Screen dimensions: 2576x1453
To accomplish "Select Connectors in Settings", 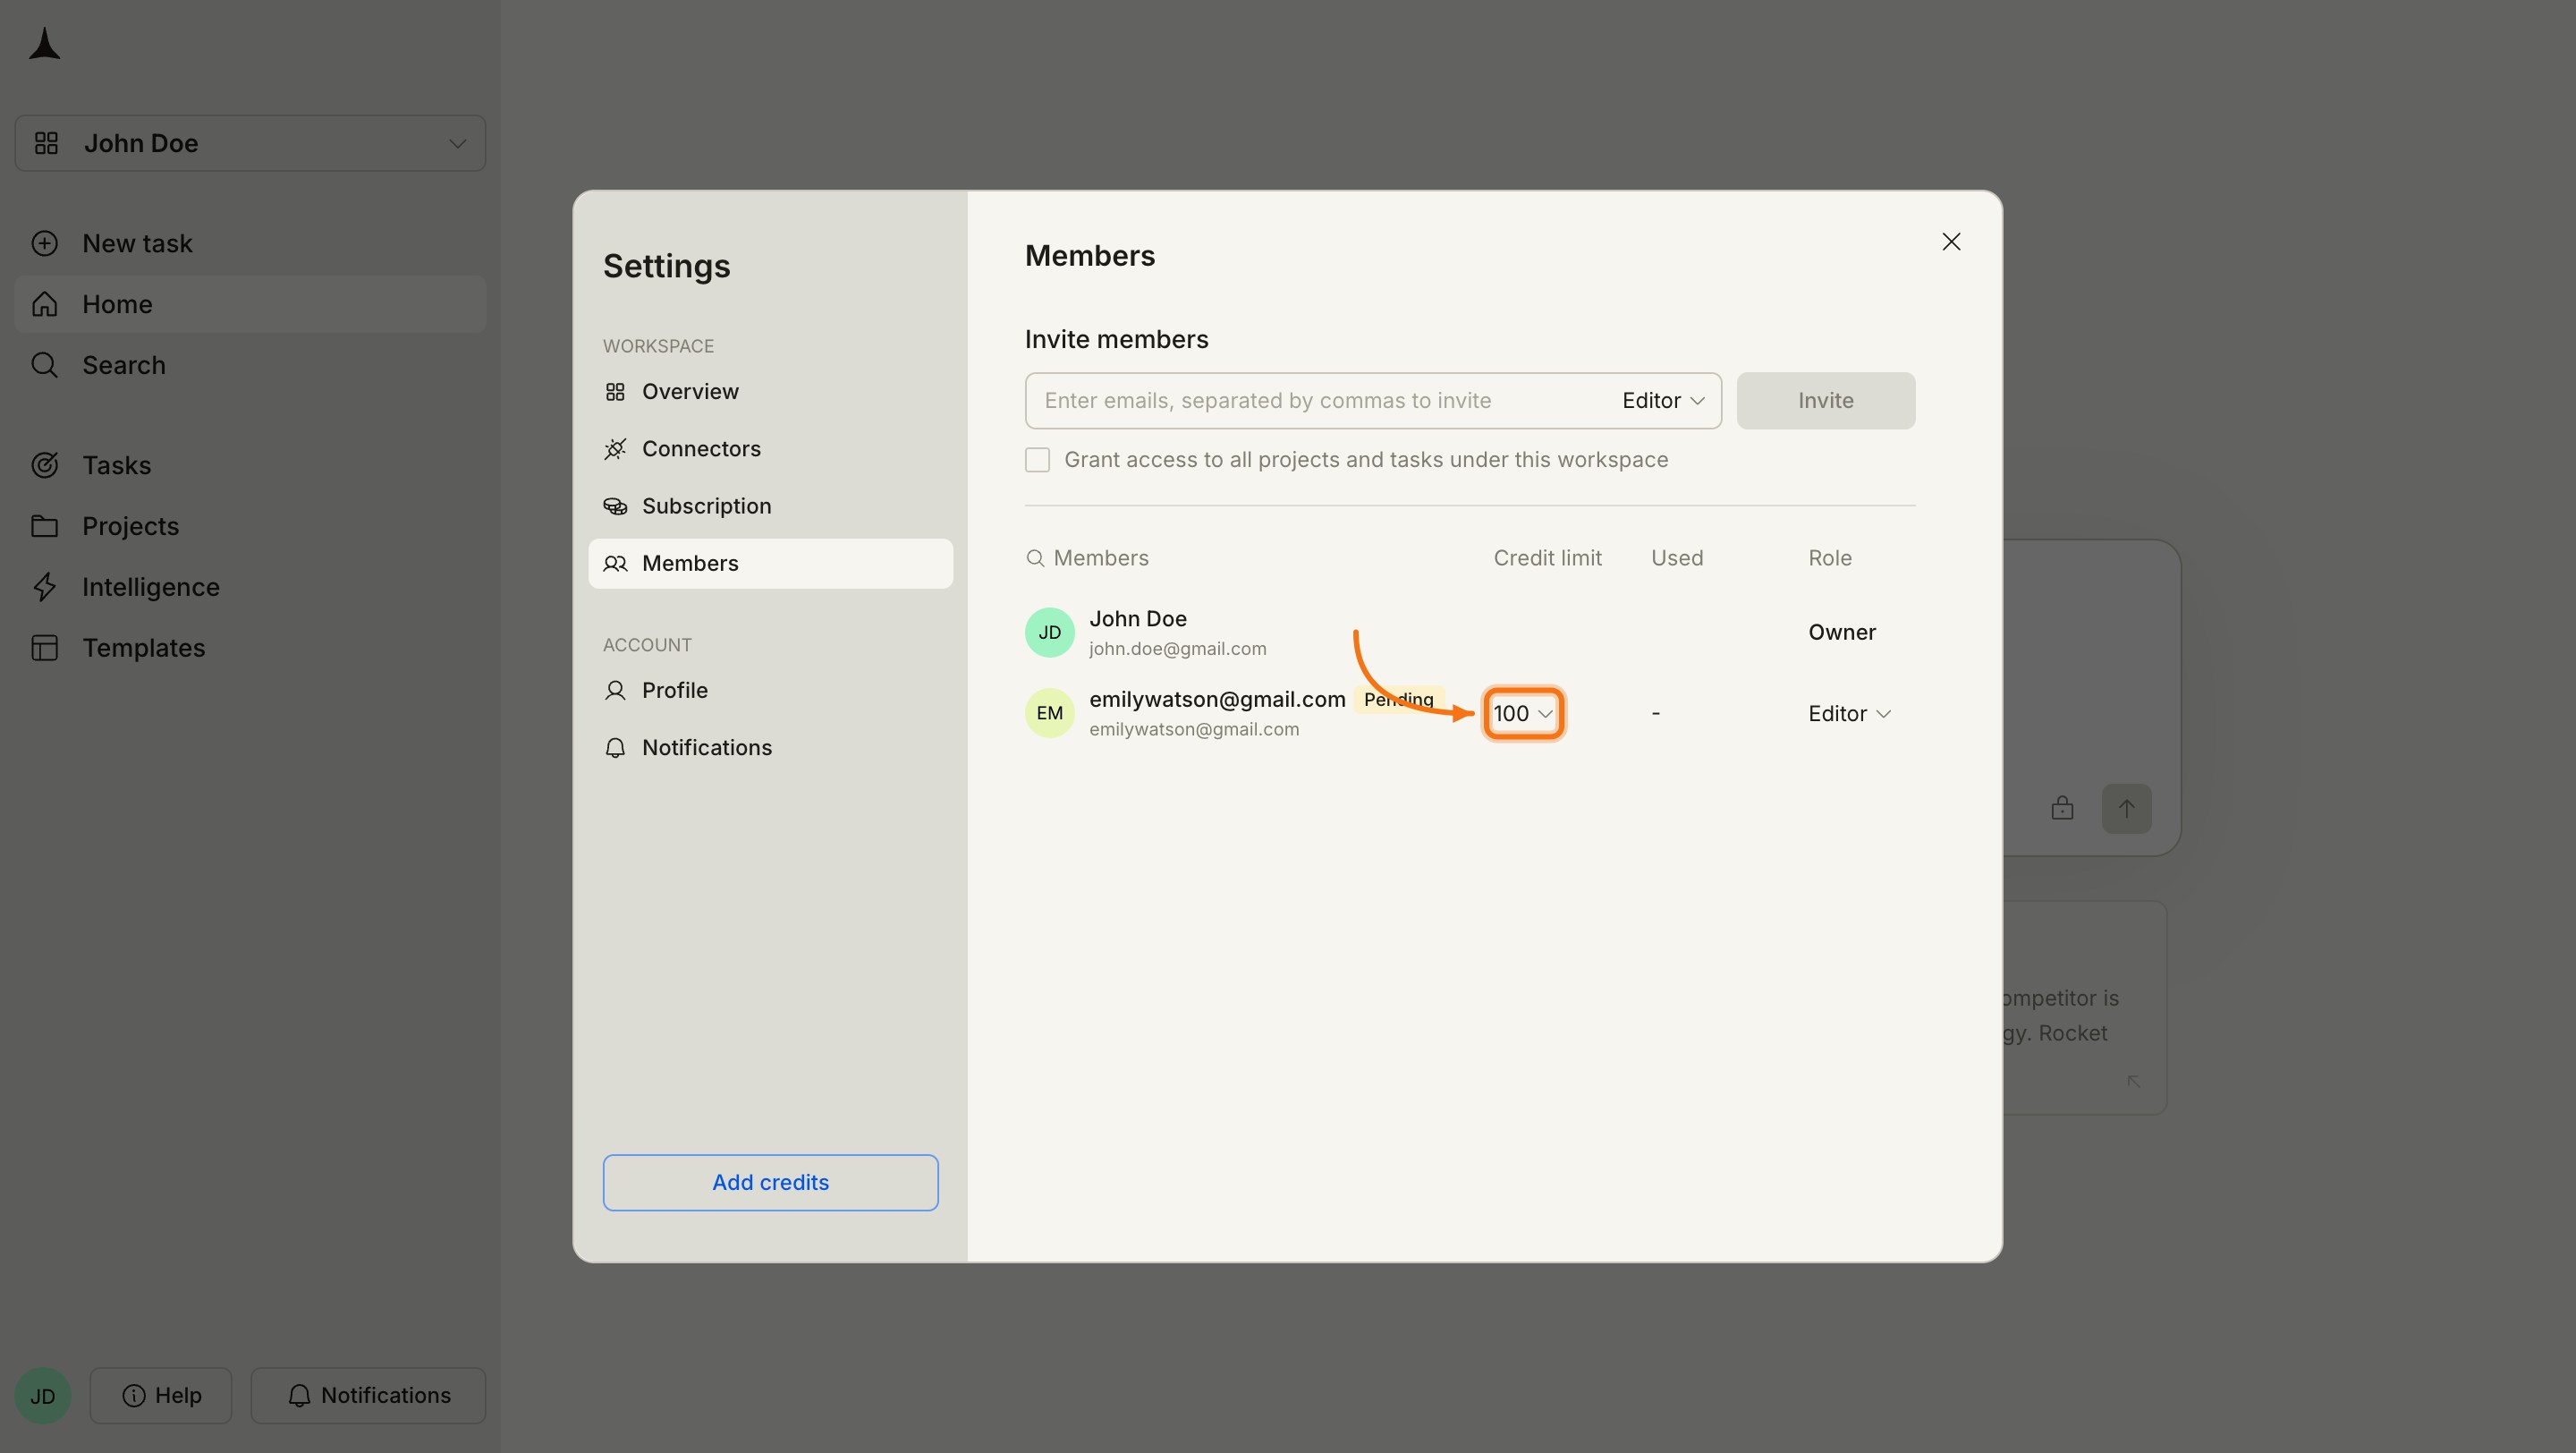I will (770, 449).
